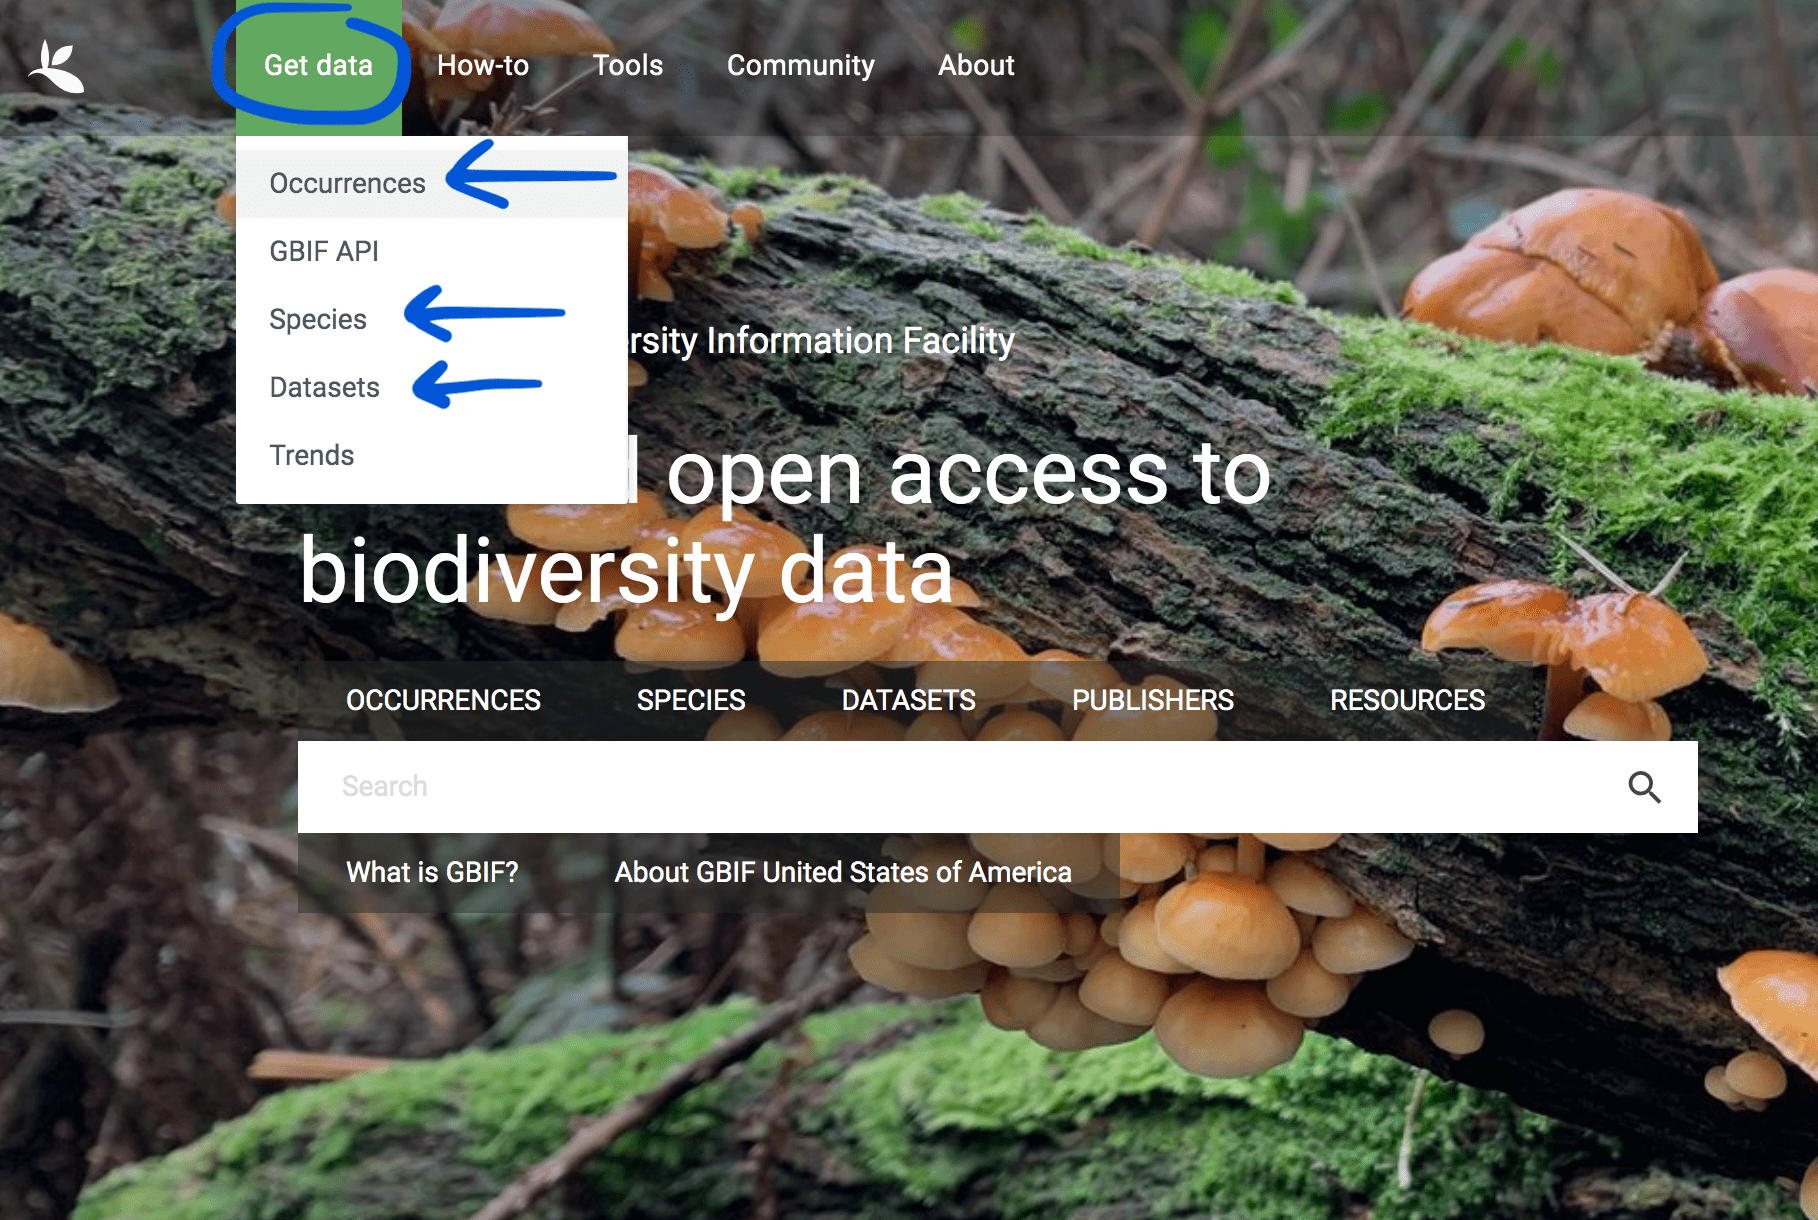Open the About menu

976,66
